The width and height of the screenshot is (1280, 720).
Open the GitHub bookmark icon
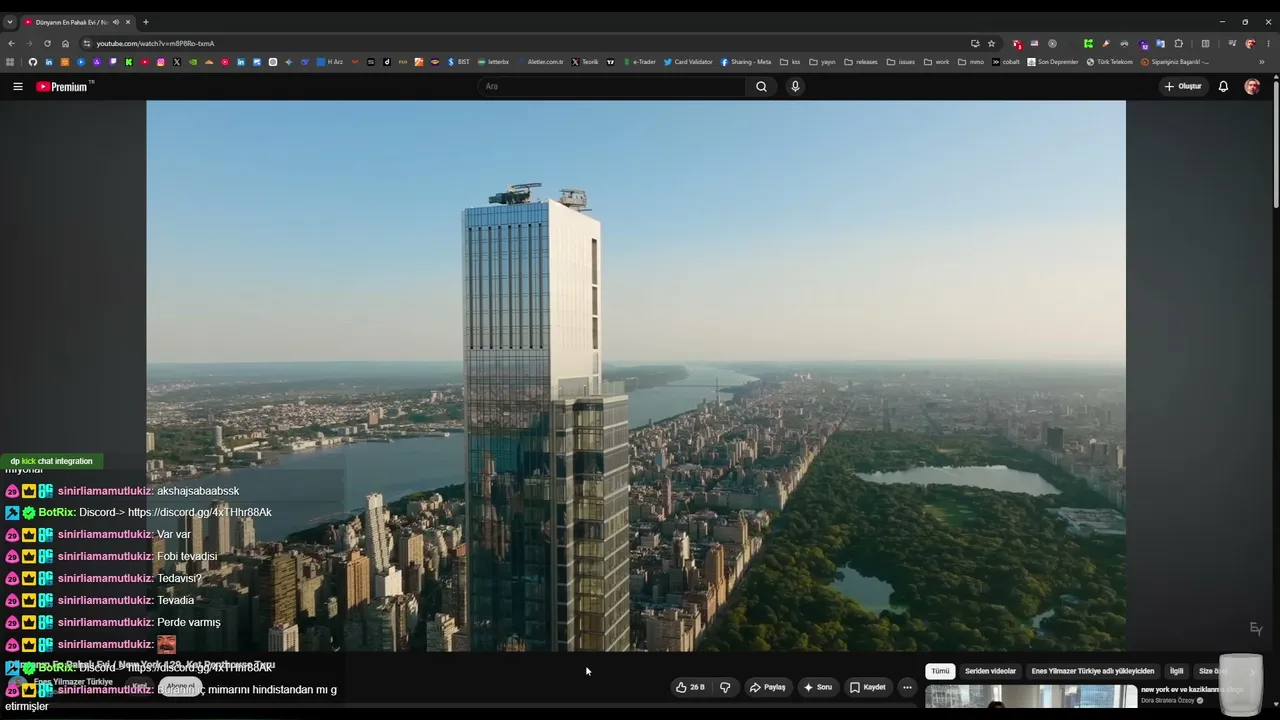point(32,62)
